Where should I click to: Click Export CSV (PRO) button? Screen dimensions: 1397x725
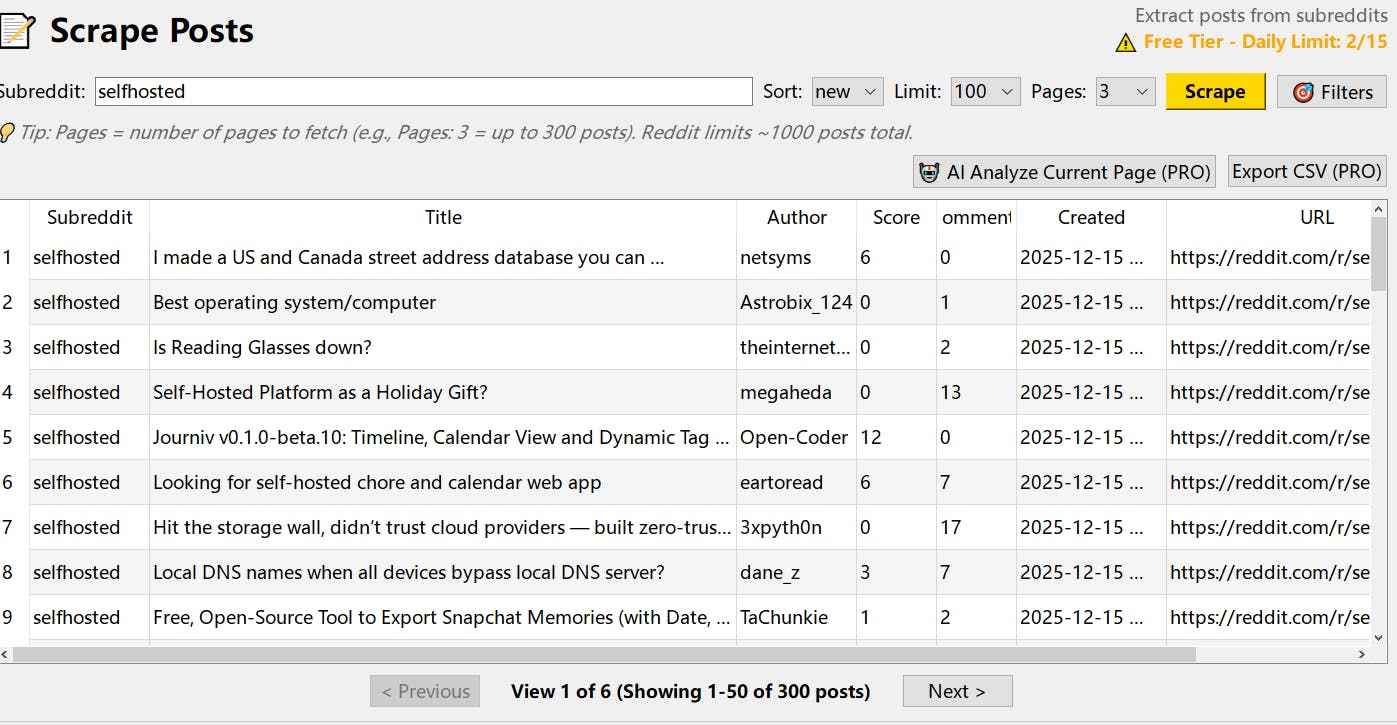1306,171
